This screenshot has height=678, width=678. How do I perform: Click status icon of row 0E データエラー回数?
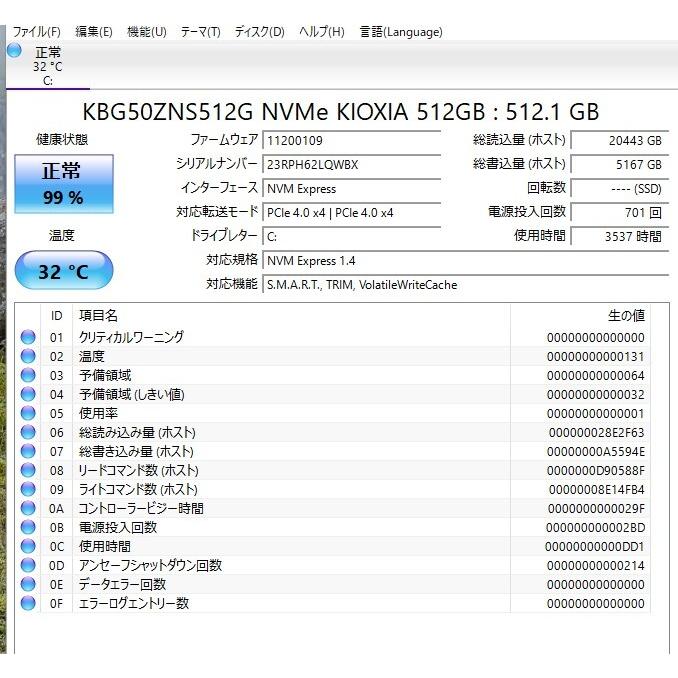[28, 584]
